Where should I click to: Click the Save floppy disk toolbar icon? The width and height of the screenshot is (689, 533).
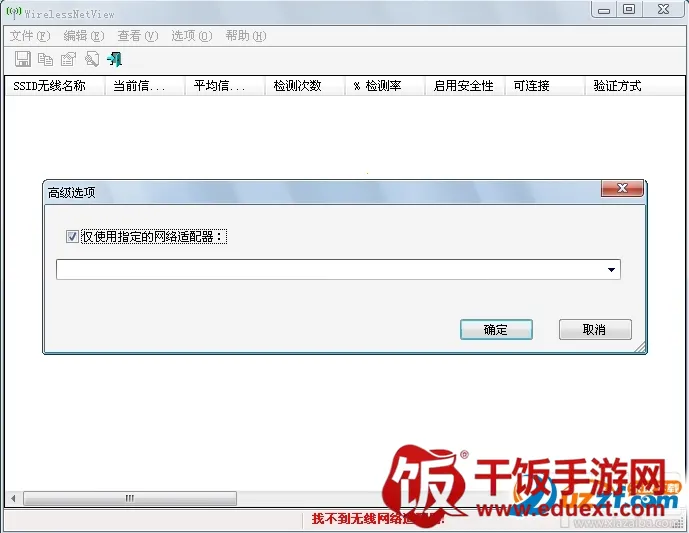22,60
